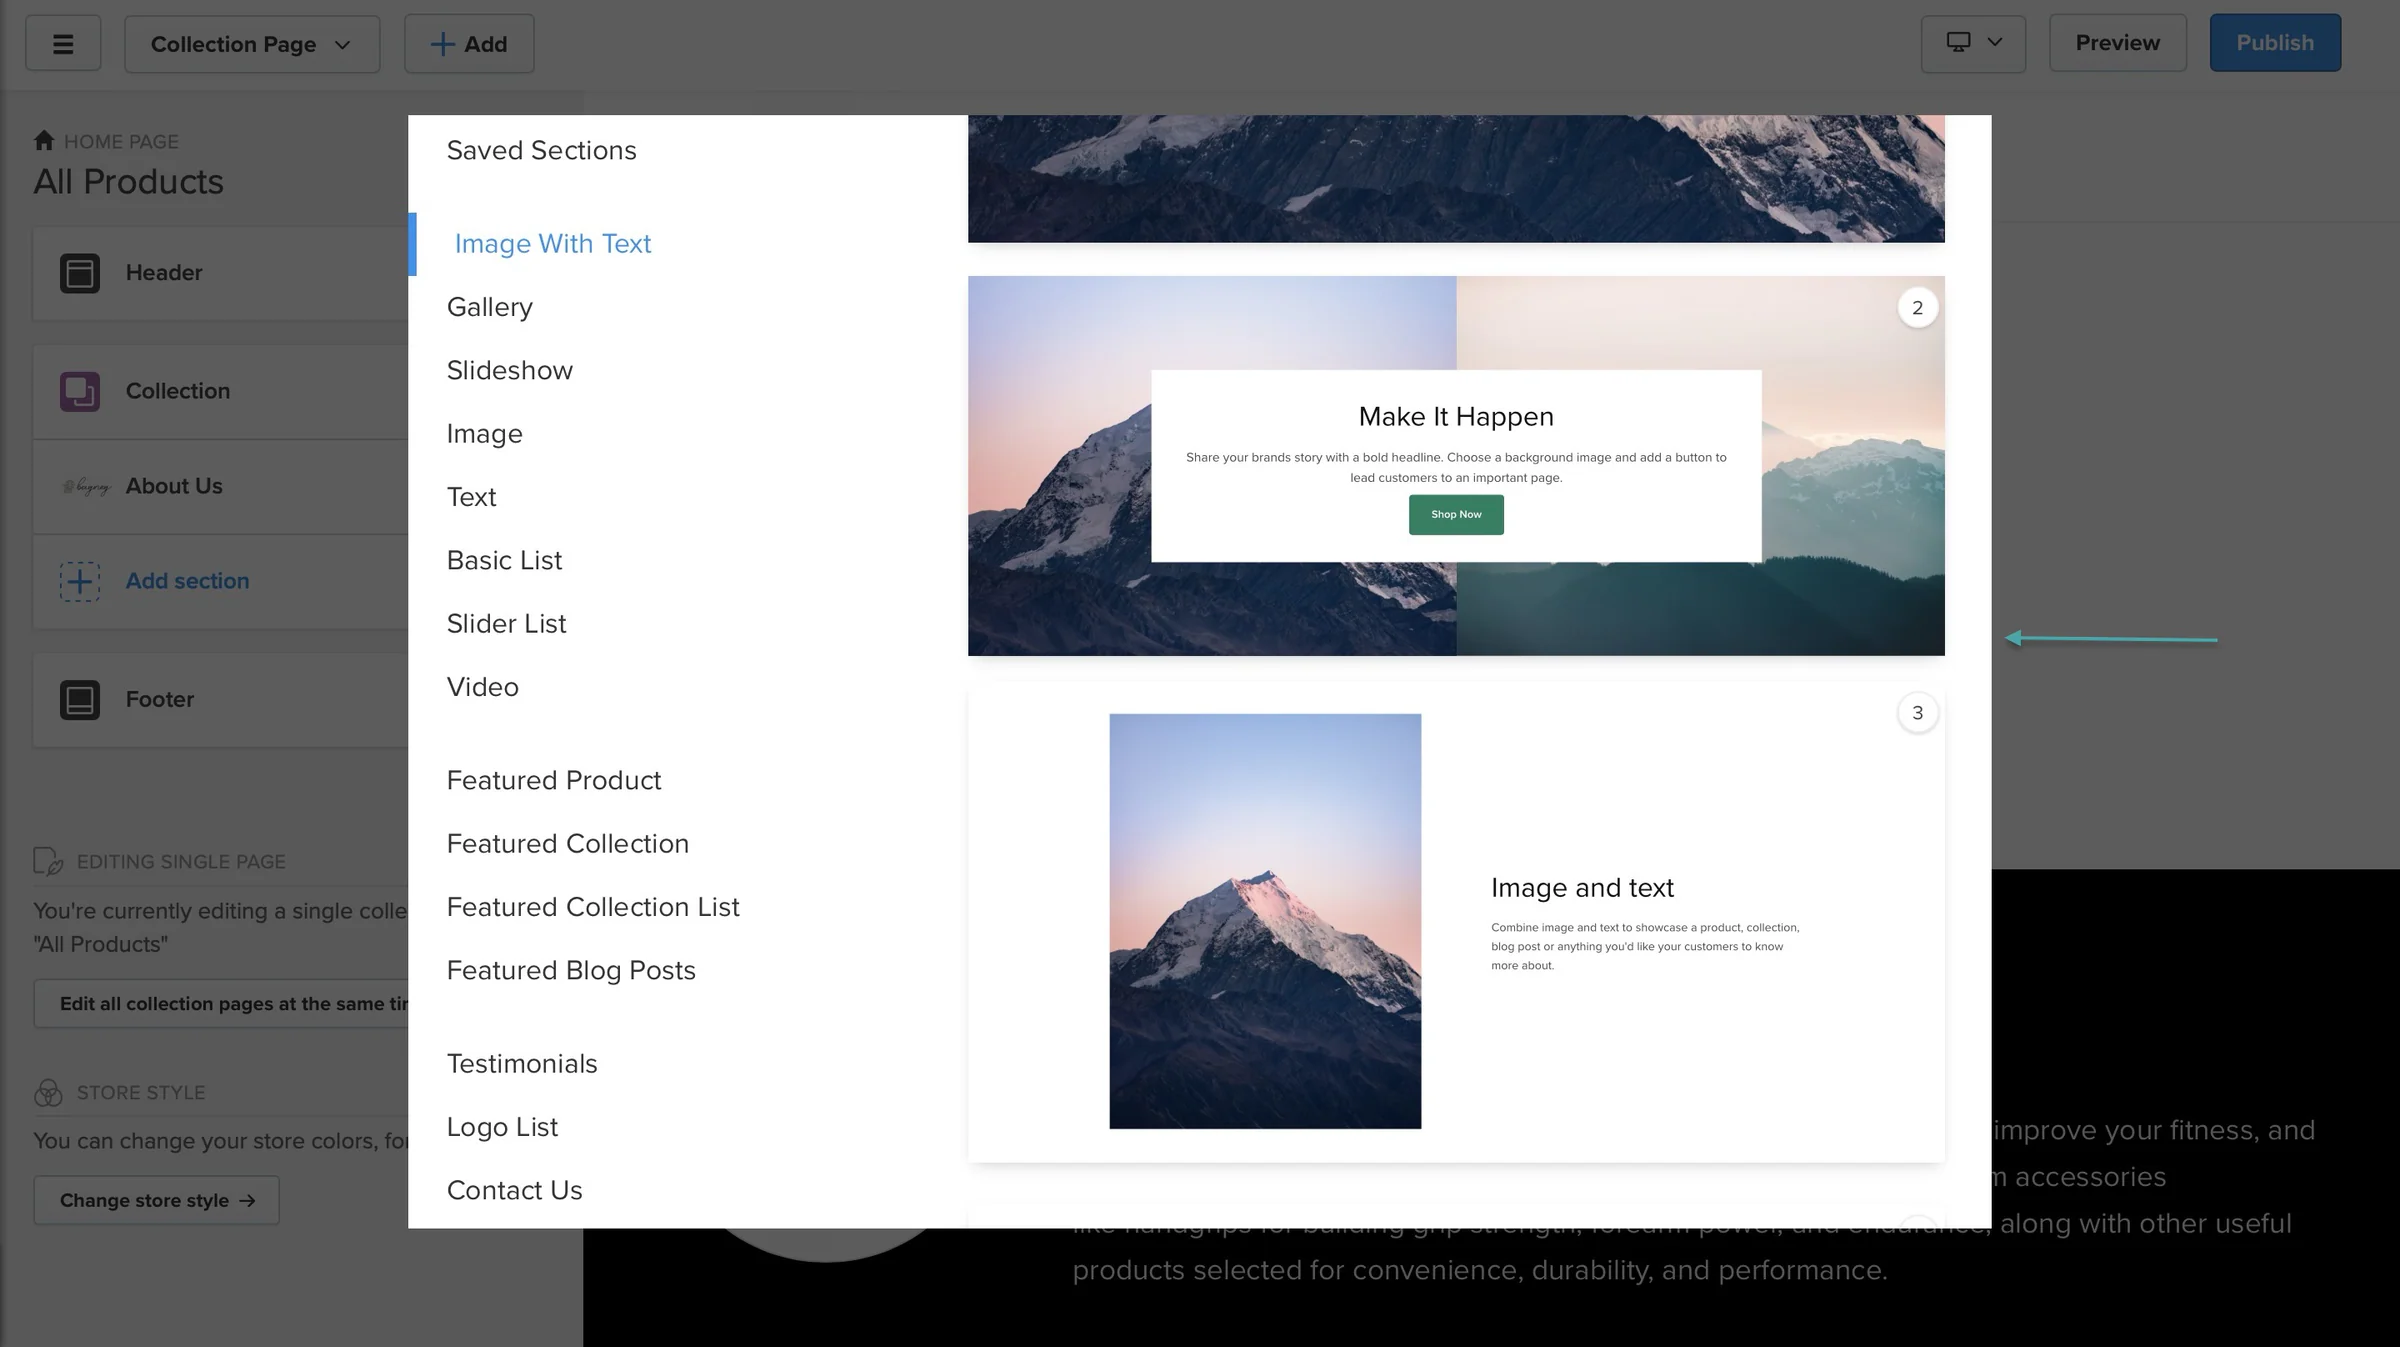Image resolution: width=2400 pixels, height=1347 pixels.
Task: Click the monitor device icon
Action: pyautogui.click(x=1958, y=42)
